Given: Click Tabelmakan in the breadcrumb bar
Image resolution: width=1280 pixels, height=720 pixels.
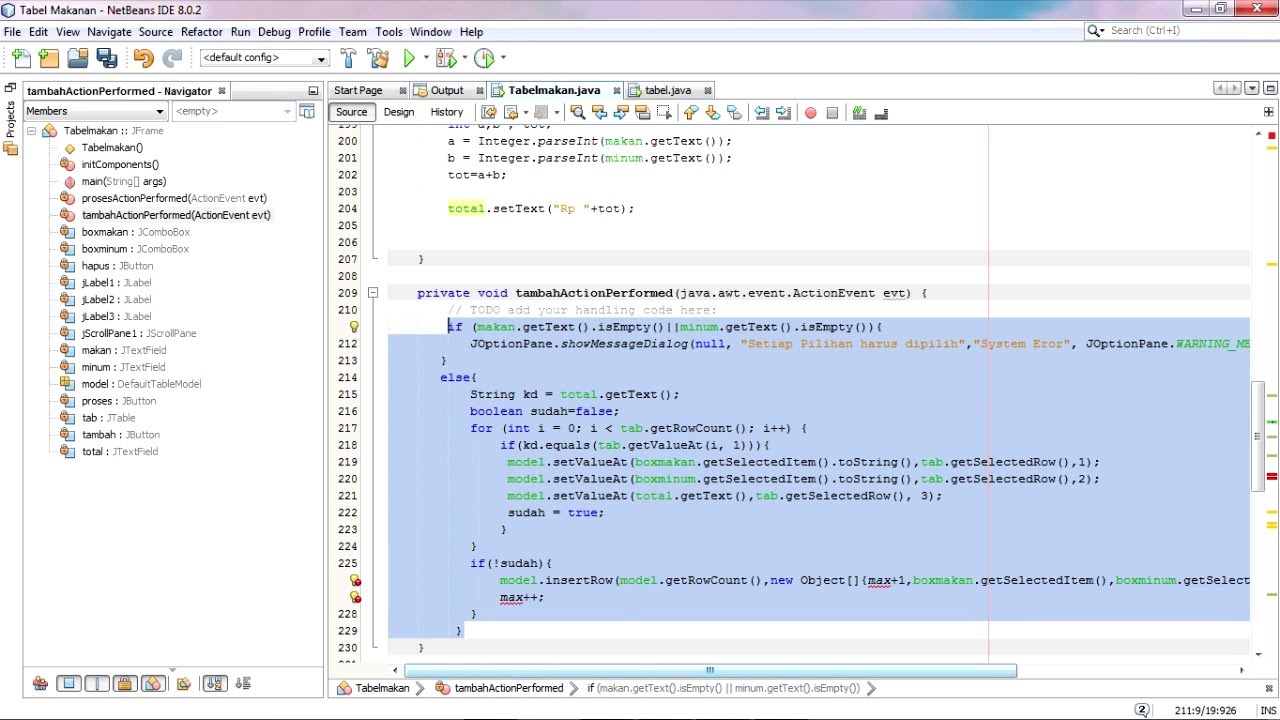Looking at the screenshot, I should tap(382, 688).
